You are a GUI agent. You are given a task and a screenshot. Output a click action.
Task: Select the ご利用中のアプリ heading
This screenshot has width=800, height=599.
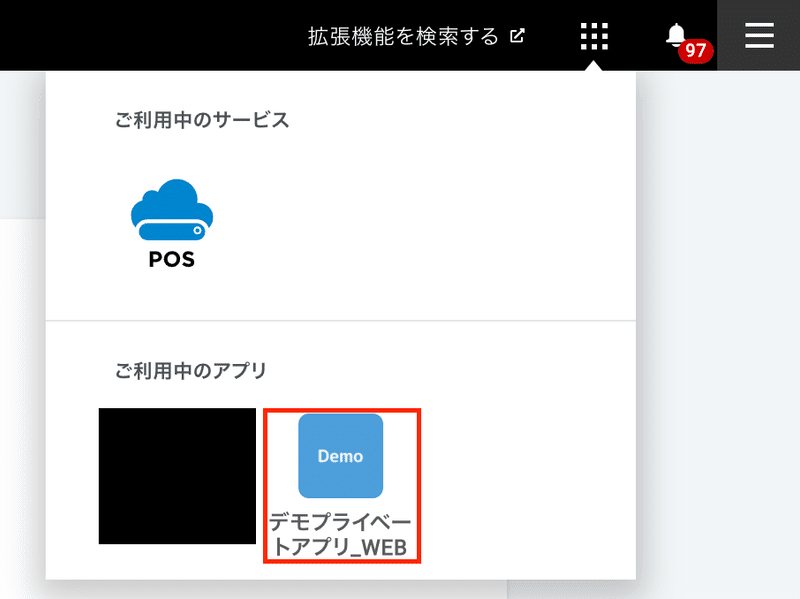(x=191, y=371)
